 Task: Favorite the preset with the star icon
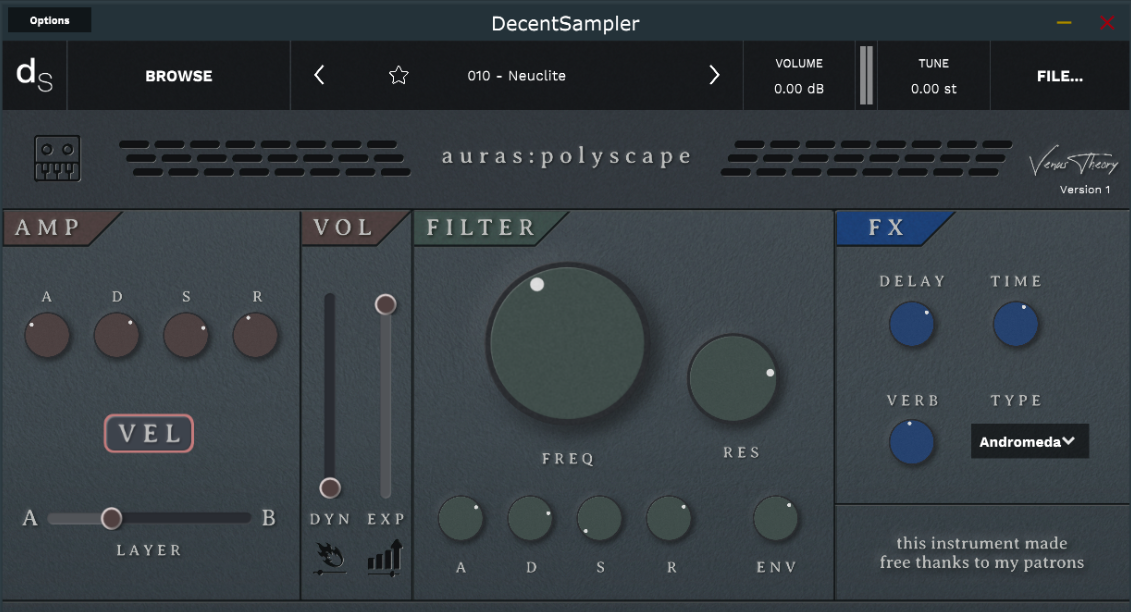coord(399,75)
